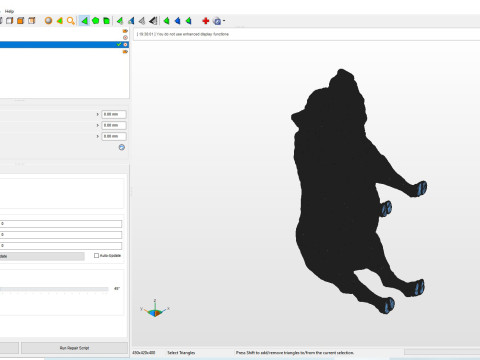480x360 pixels.
Task: Click the orange tag icon on the first tree row
Action: point(125,31)
